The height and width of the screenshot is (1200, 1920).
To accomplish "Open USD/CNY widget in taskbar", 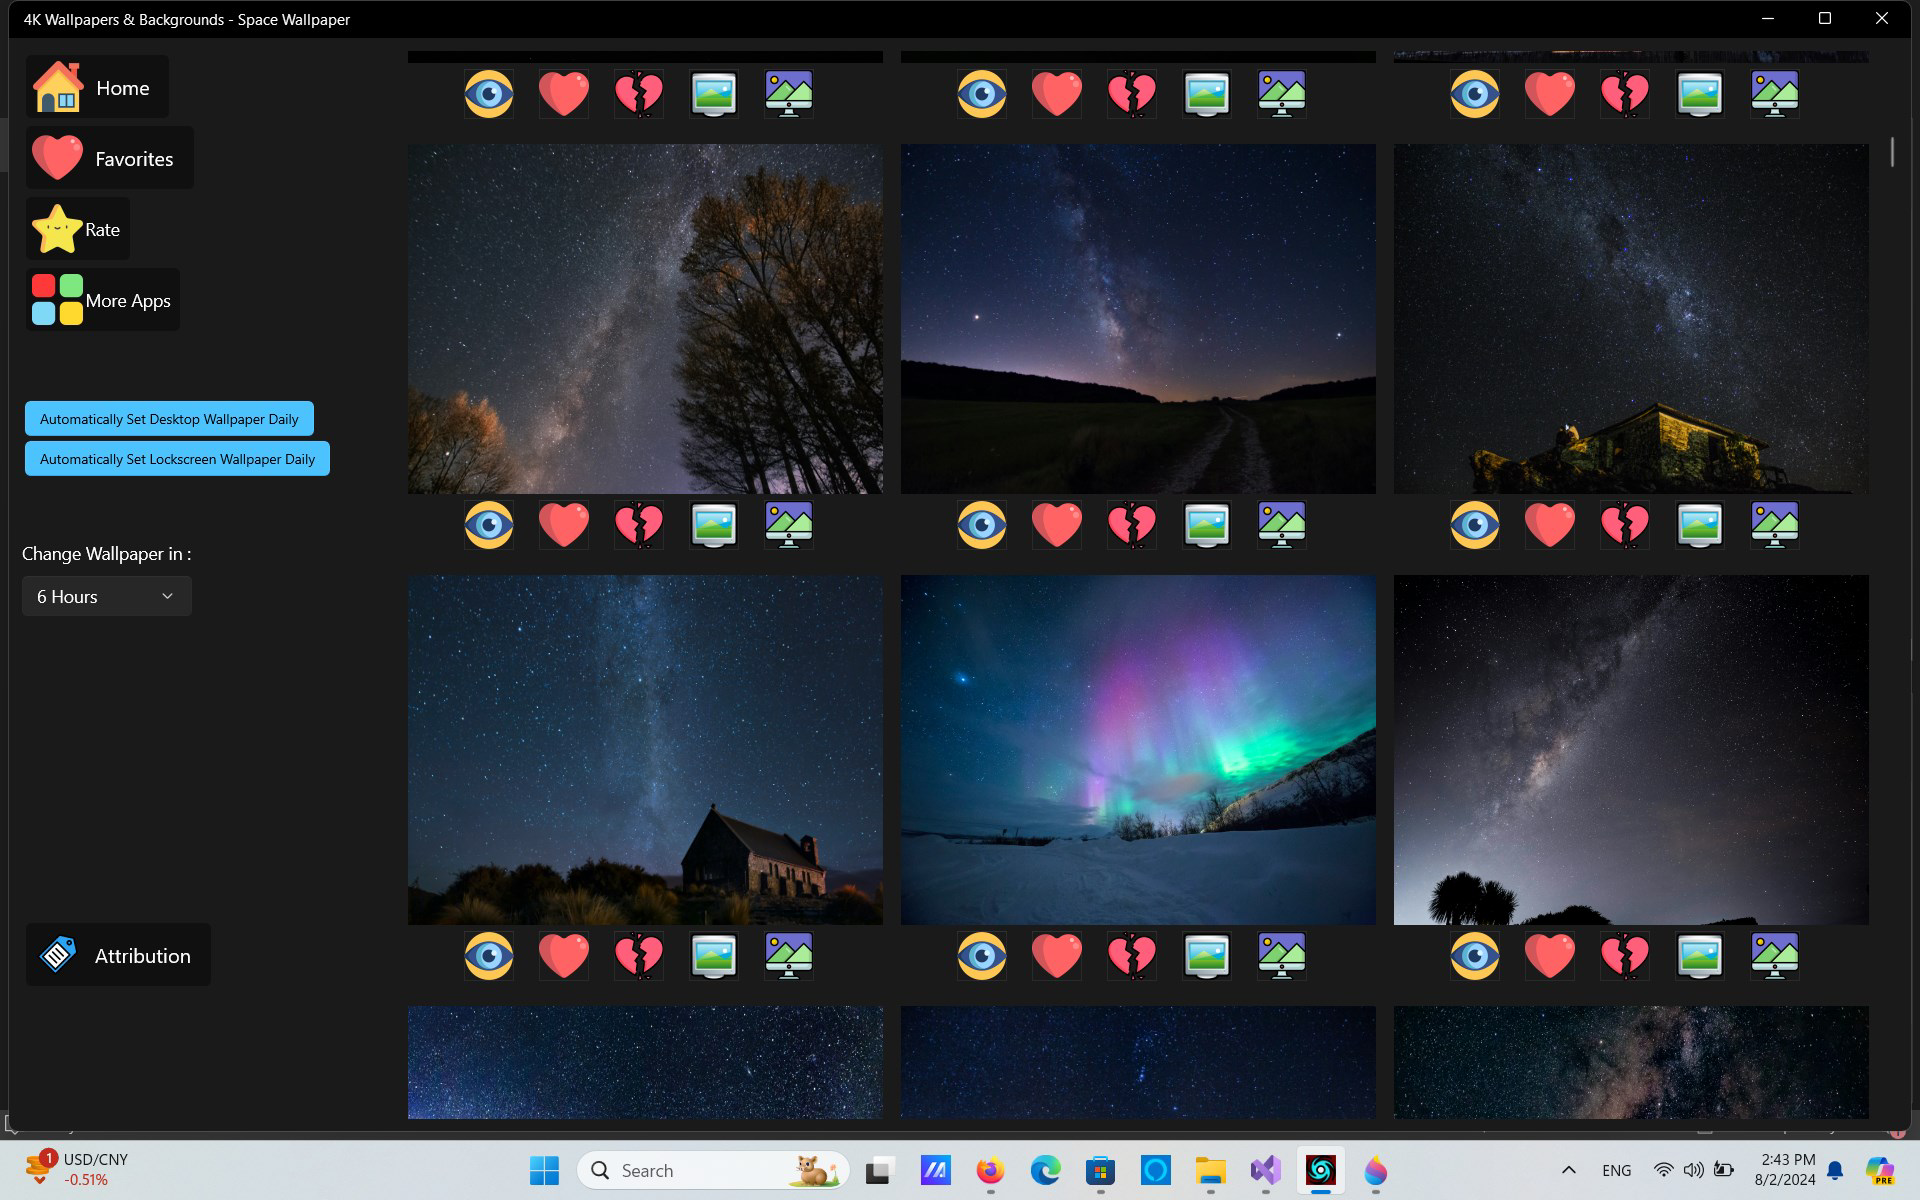I will tap(78, 1169).
